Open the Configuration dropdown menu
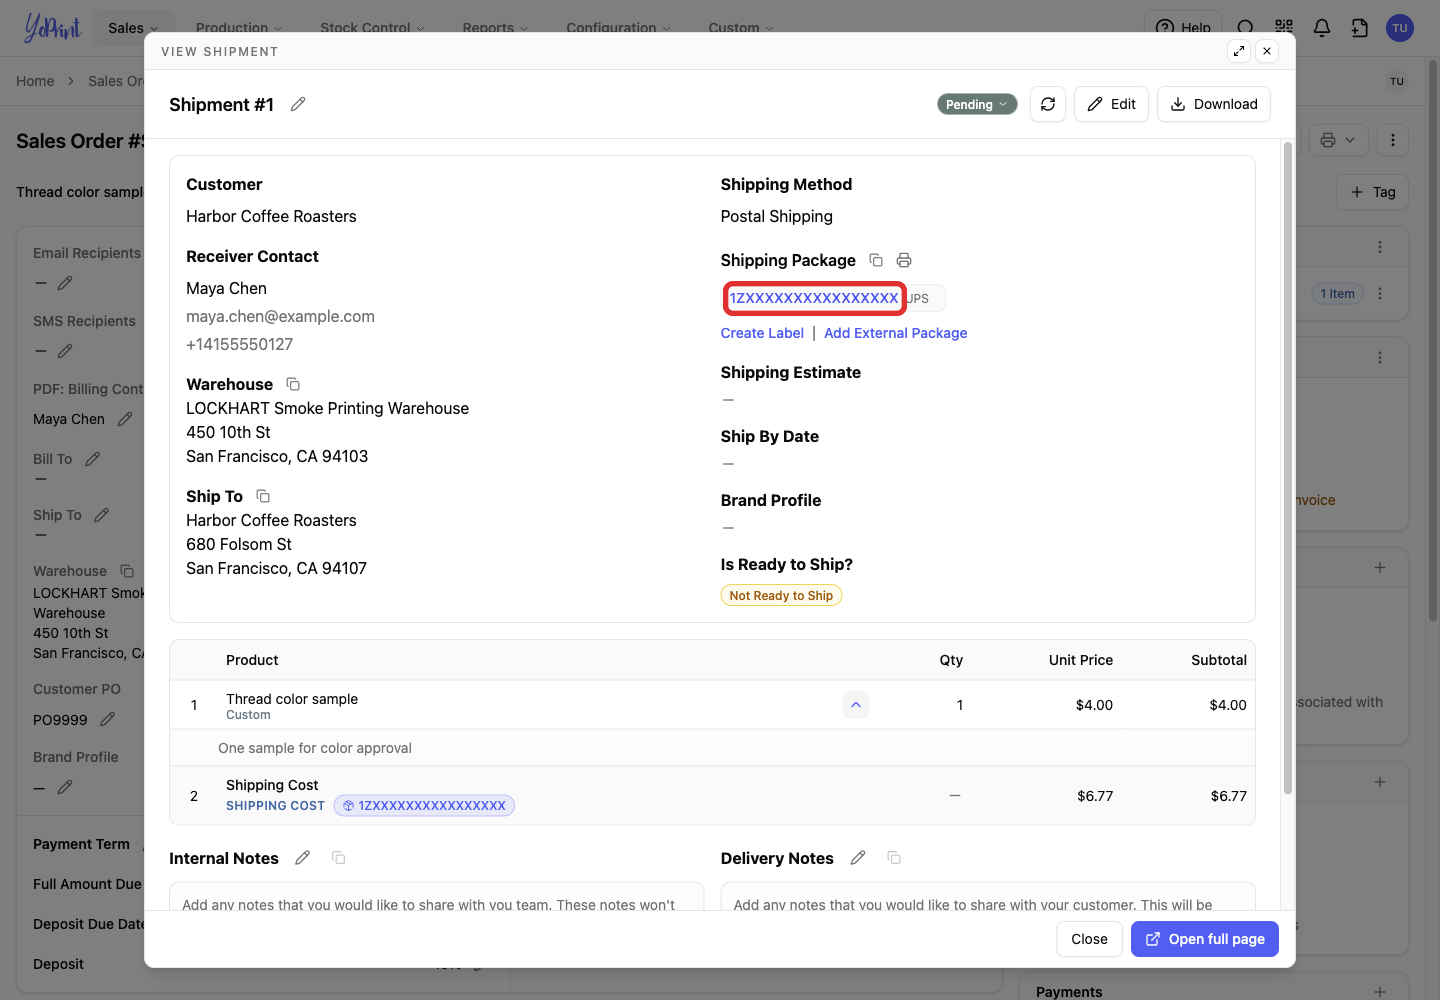The height and width of the screenshot is (1000, 1440). [618, 28]
